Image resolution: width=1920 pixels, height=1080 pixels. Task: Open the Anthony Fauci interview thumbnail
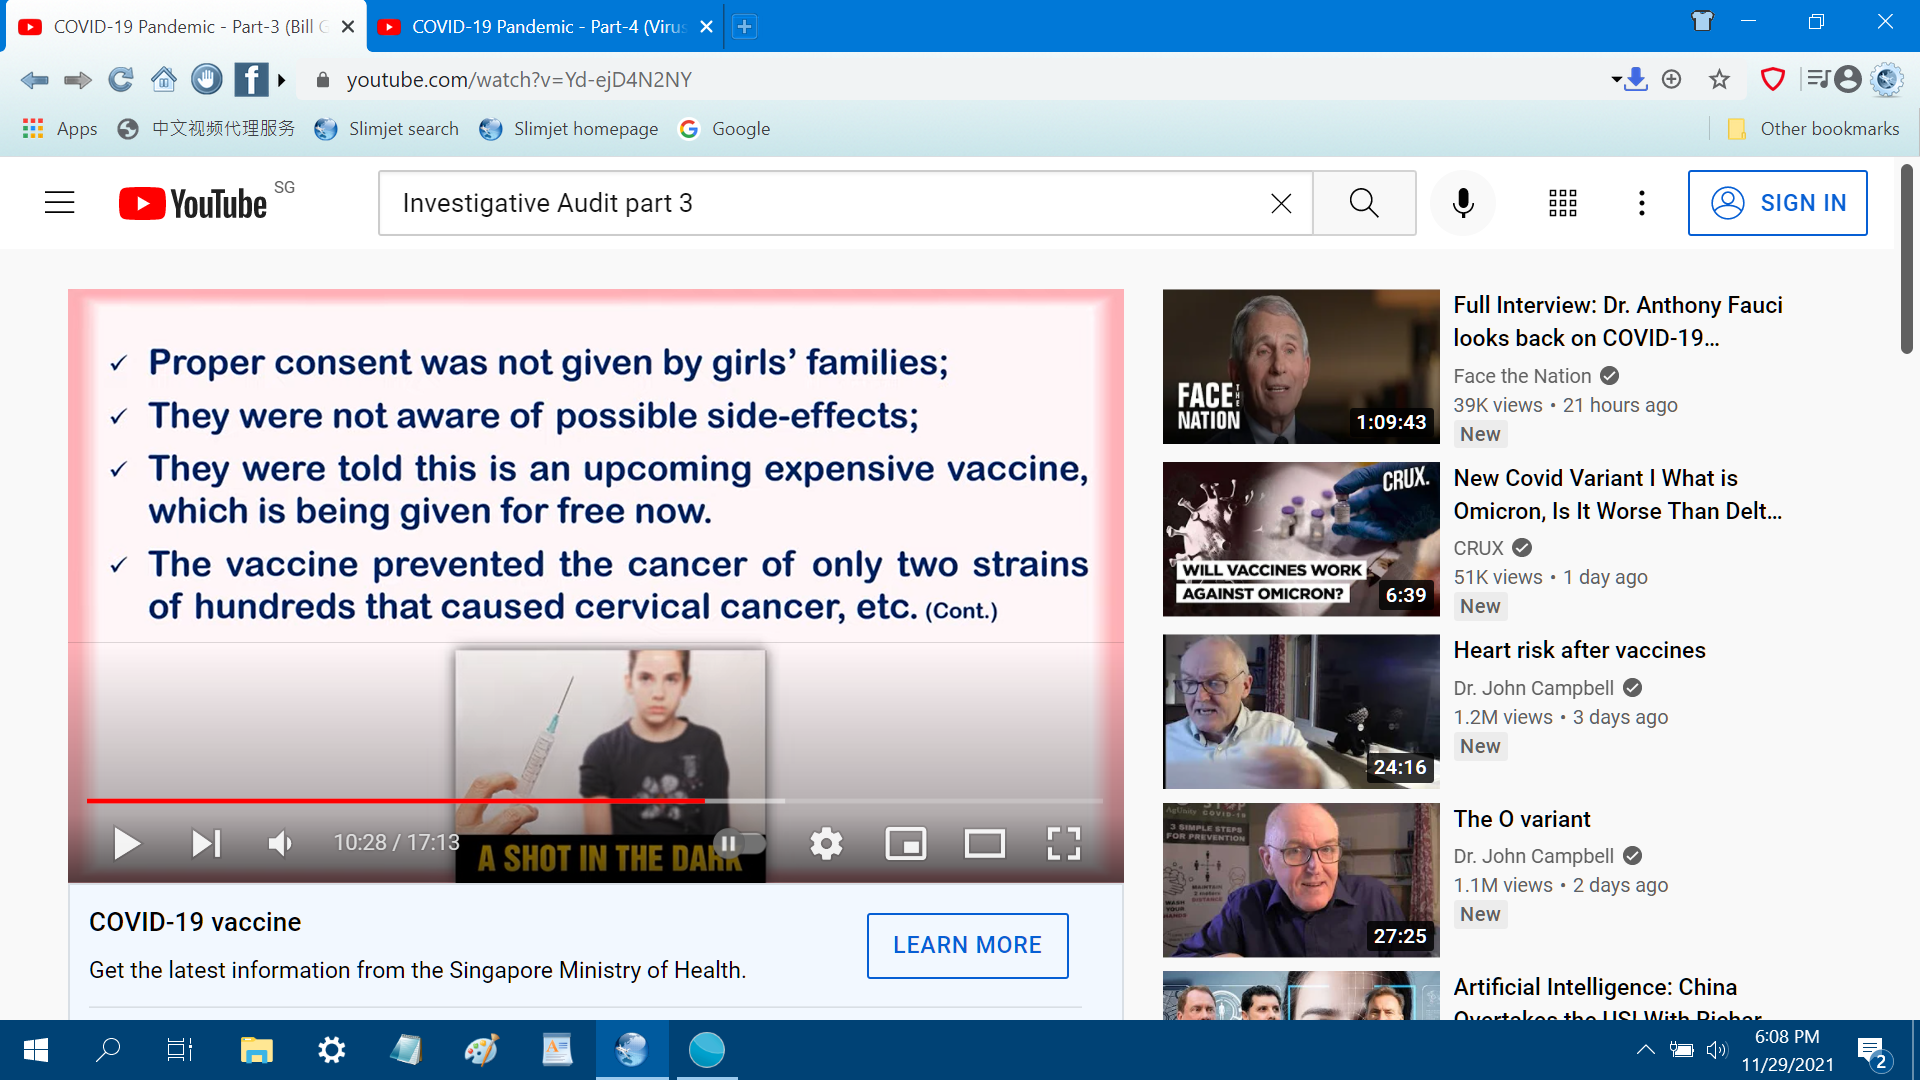pyautogui.click(x=1301, y=367)
